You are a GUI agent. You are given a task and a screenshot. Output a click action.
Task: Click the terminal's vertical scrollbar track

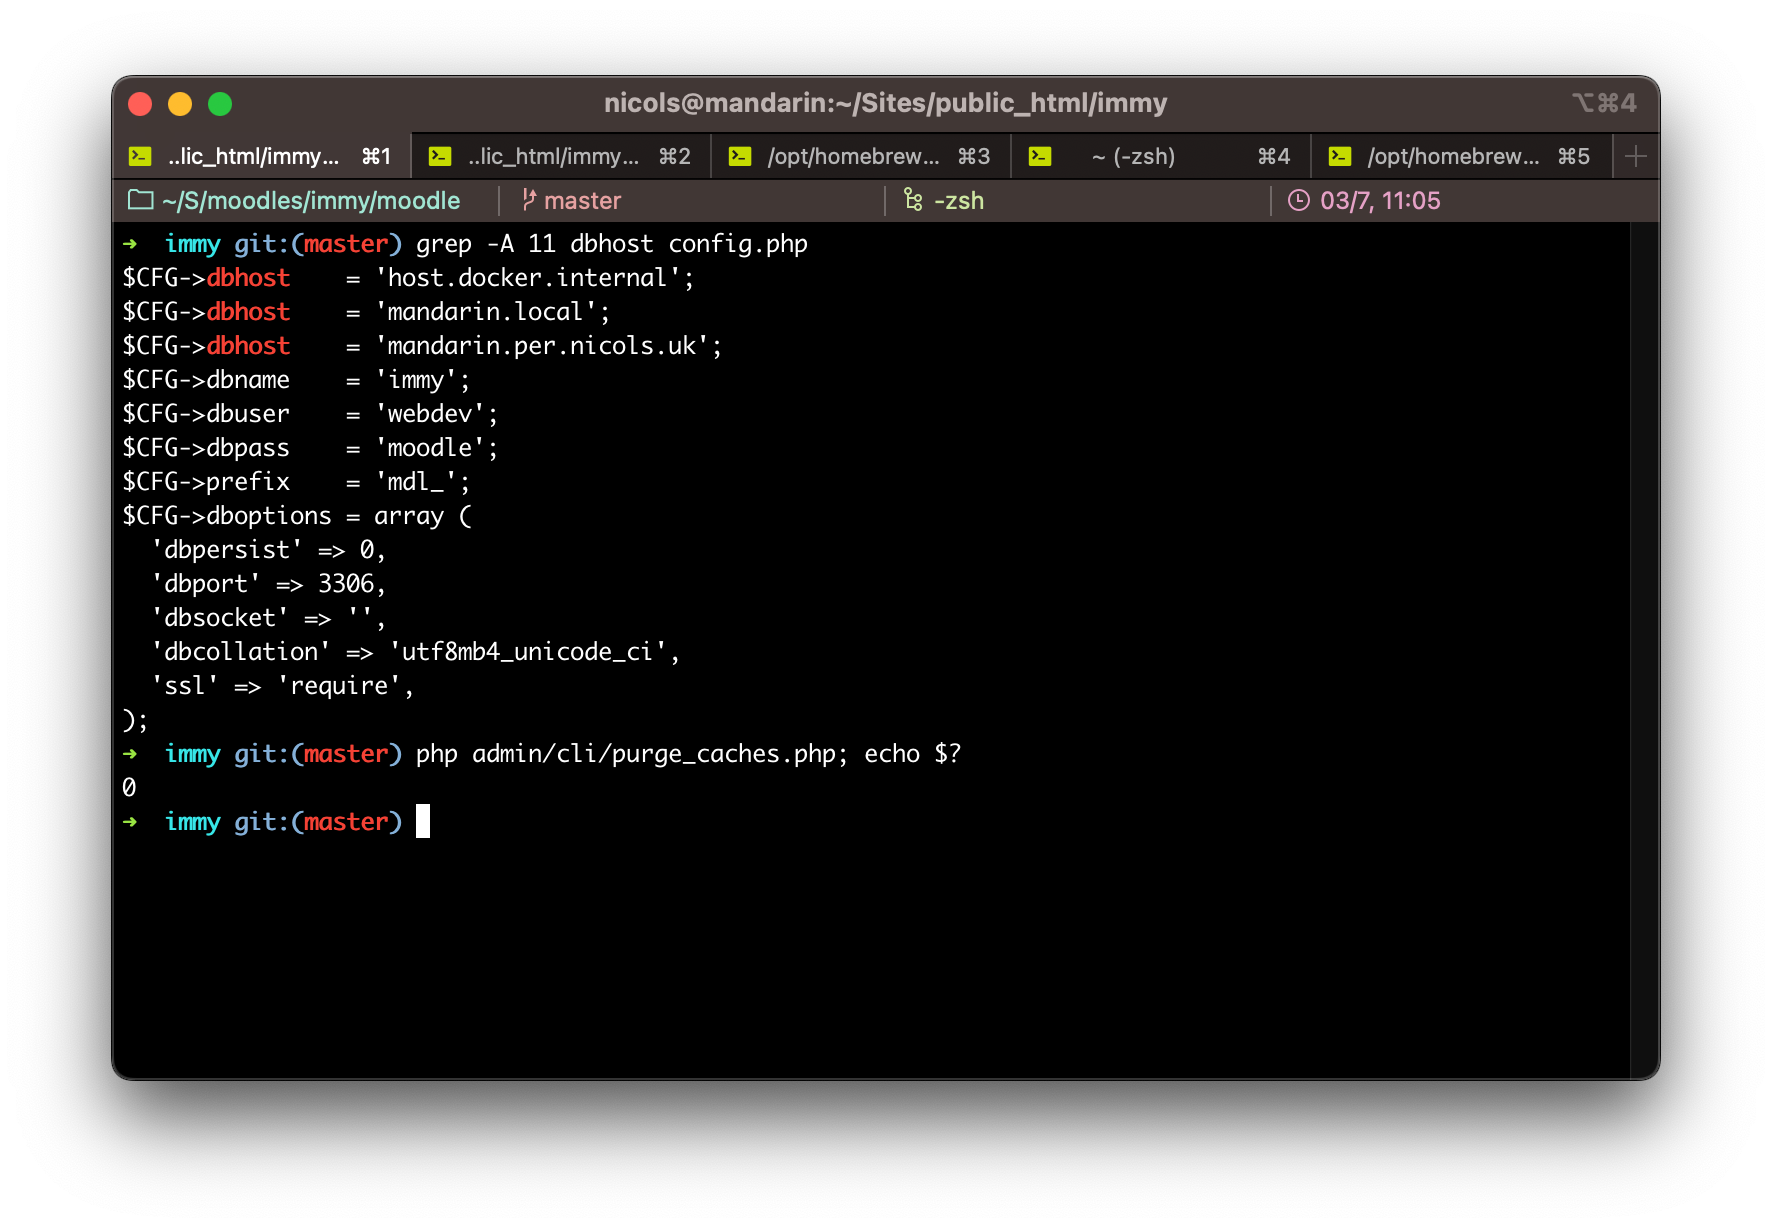[x=1644, y=650]
